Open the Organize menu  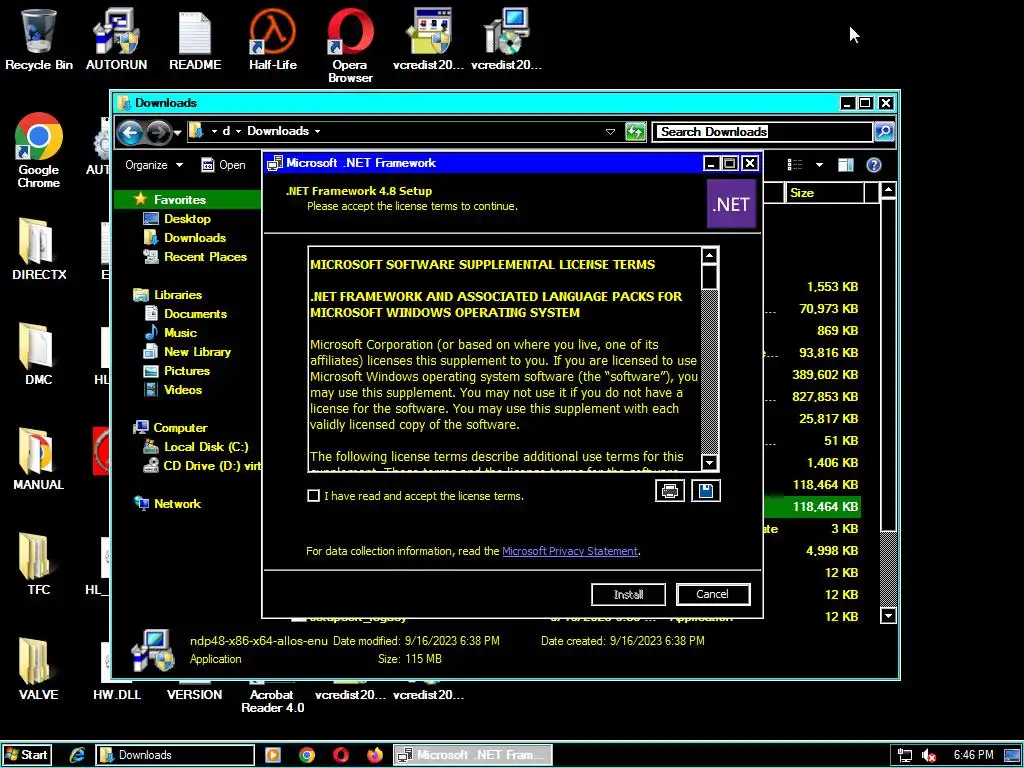tap(154, 165)
